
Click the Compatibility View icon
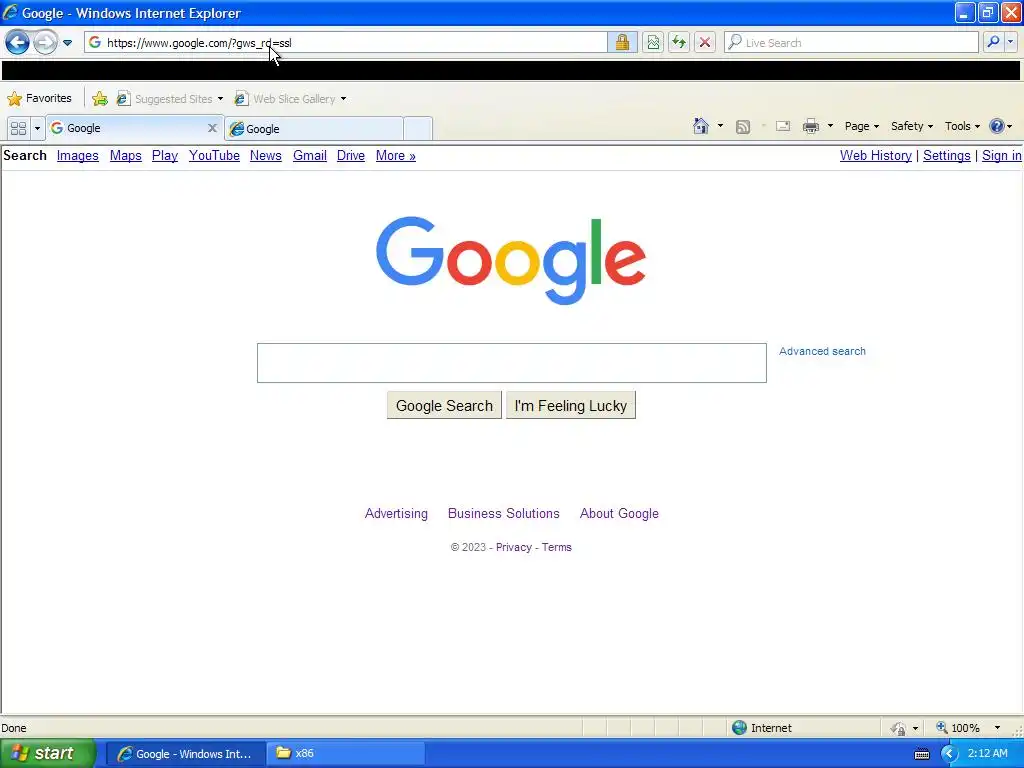coord(653,43)
